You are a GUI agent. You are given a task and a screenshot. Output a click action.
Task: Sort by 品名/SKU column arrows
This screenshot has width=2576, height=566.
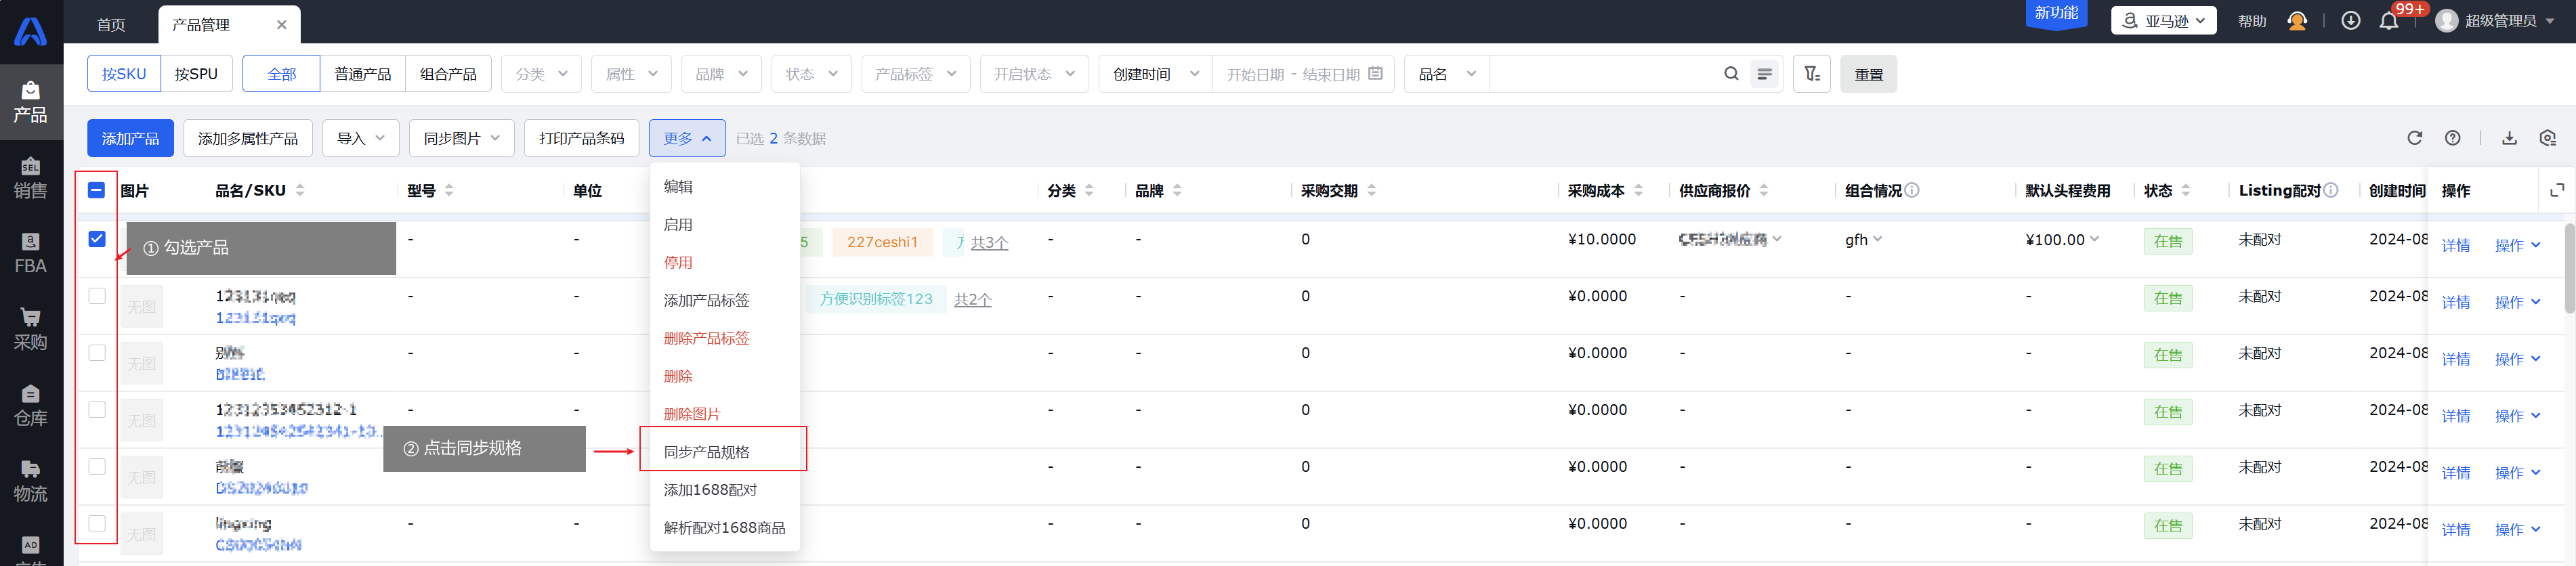(300, 190)
